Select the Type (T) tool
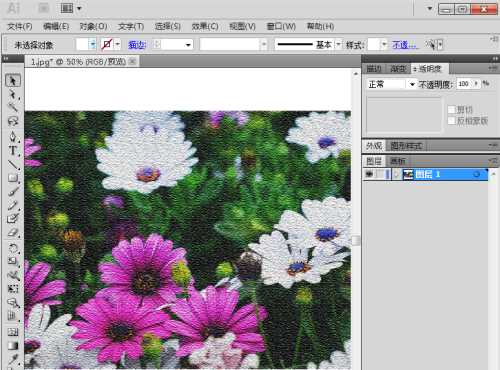Viewport: 500px width, 370px height. (x=13, y=151)
